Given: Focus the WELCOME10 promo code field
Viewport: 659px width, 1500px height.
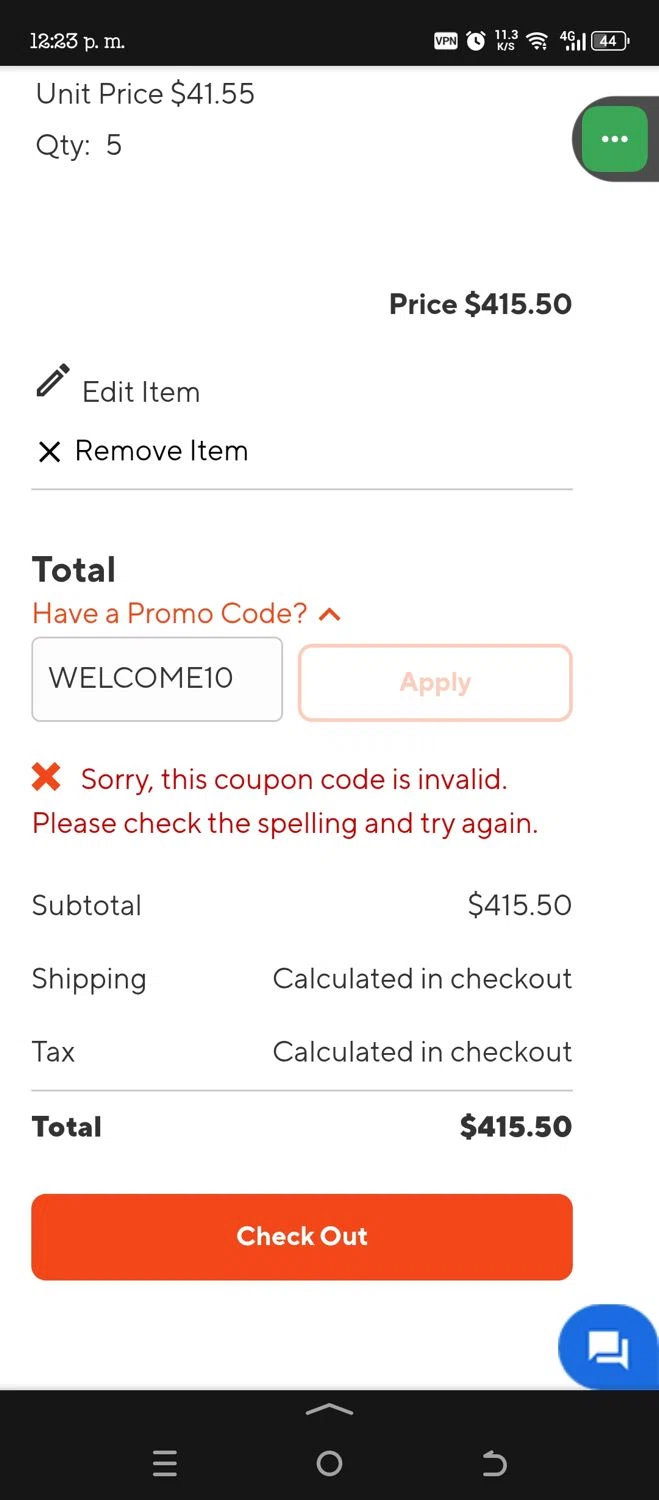Looking at the screenshot, I should click(157, 679).
